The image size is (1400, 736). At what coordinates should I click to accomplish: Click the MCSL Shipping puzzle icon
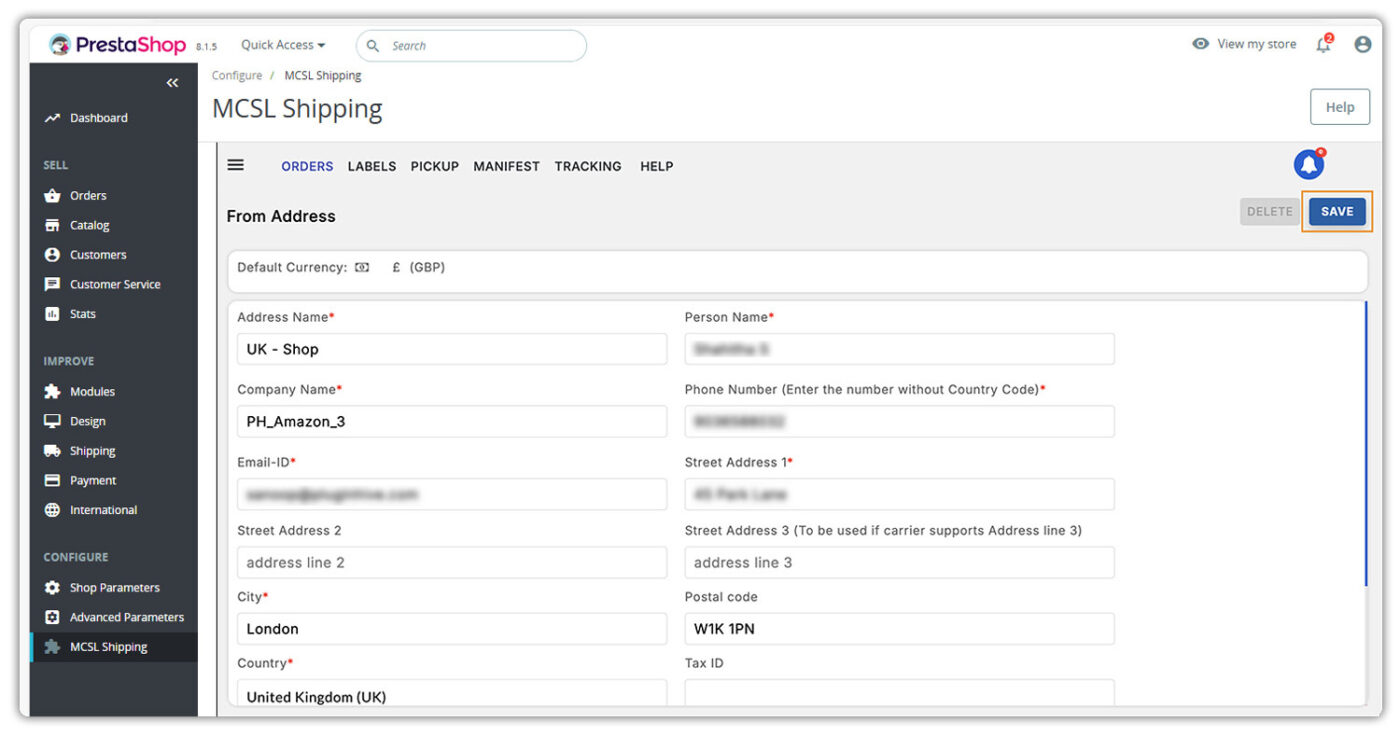[52, 647]
